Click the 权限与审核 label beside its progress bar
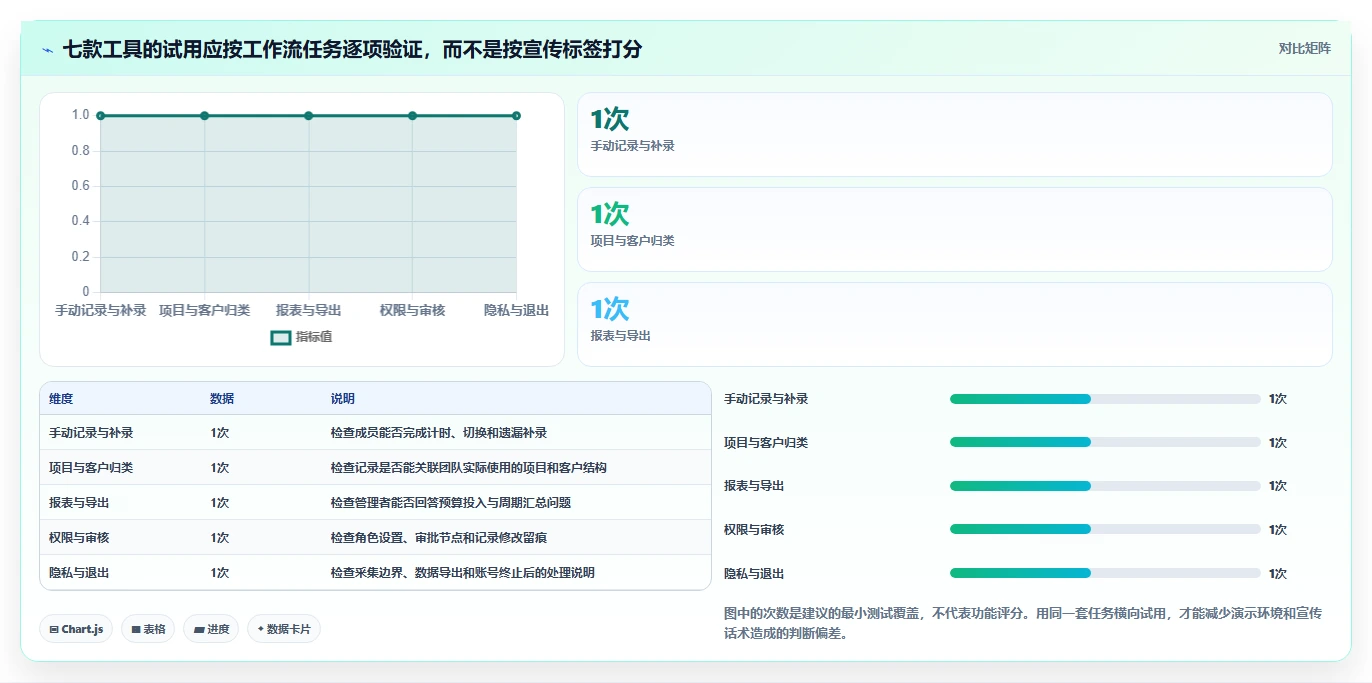The width and height of the screenshot is (1372, 683). click(754, 530)
